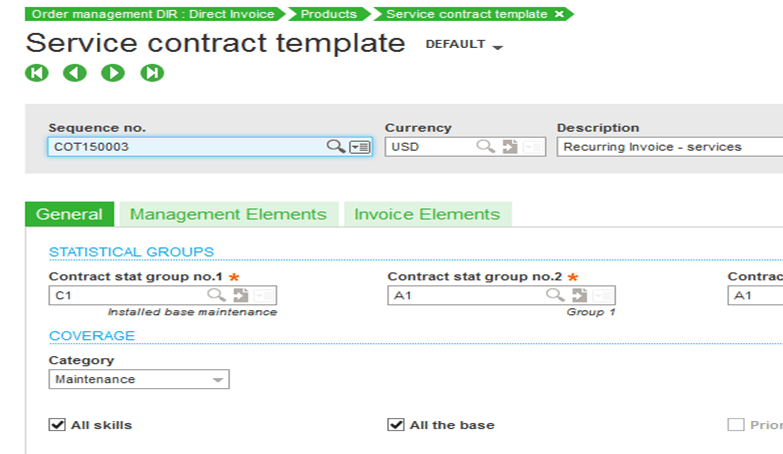Switch to the Management Elements tab
This screenshot has width=783, height=454.
pos(228,214)
